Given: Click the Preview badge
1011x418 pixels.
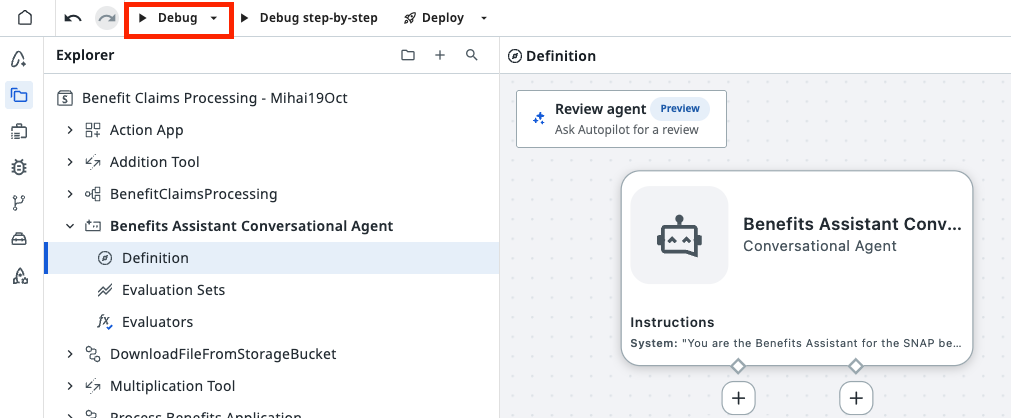Looking at the screenshot, I should 680,109.
